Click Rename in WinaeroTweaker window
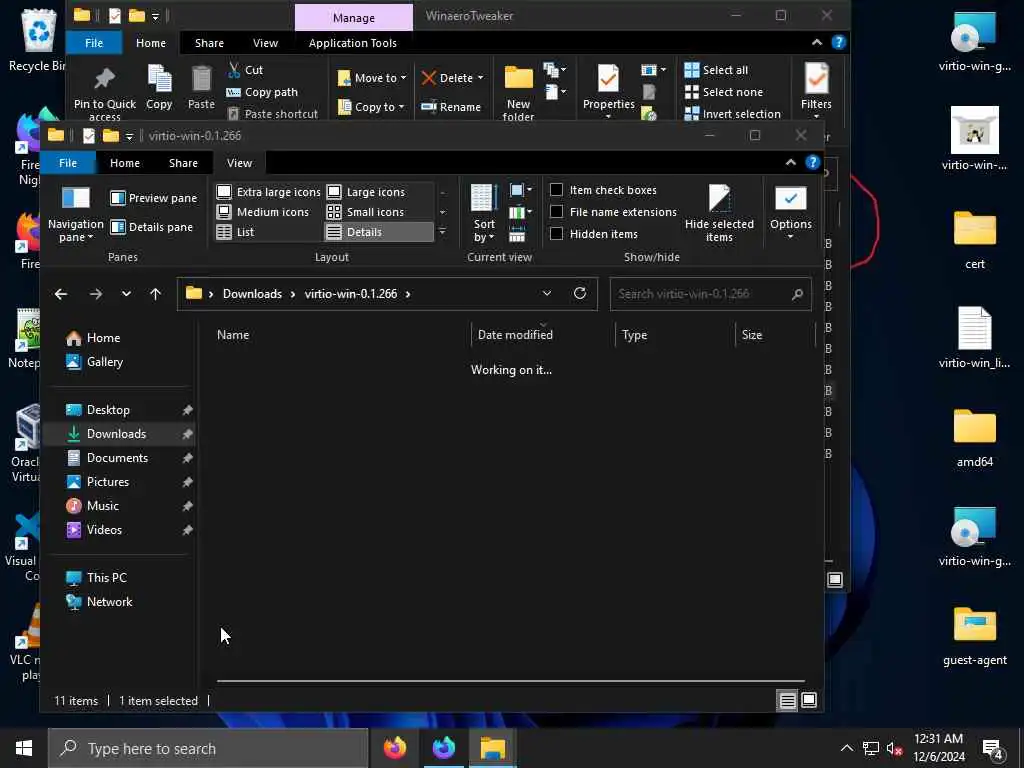 pyautogui.click(x=451, y=106)
